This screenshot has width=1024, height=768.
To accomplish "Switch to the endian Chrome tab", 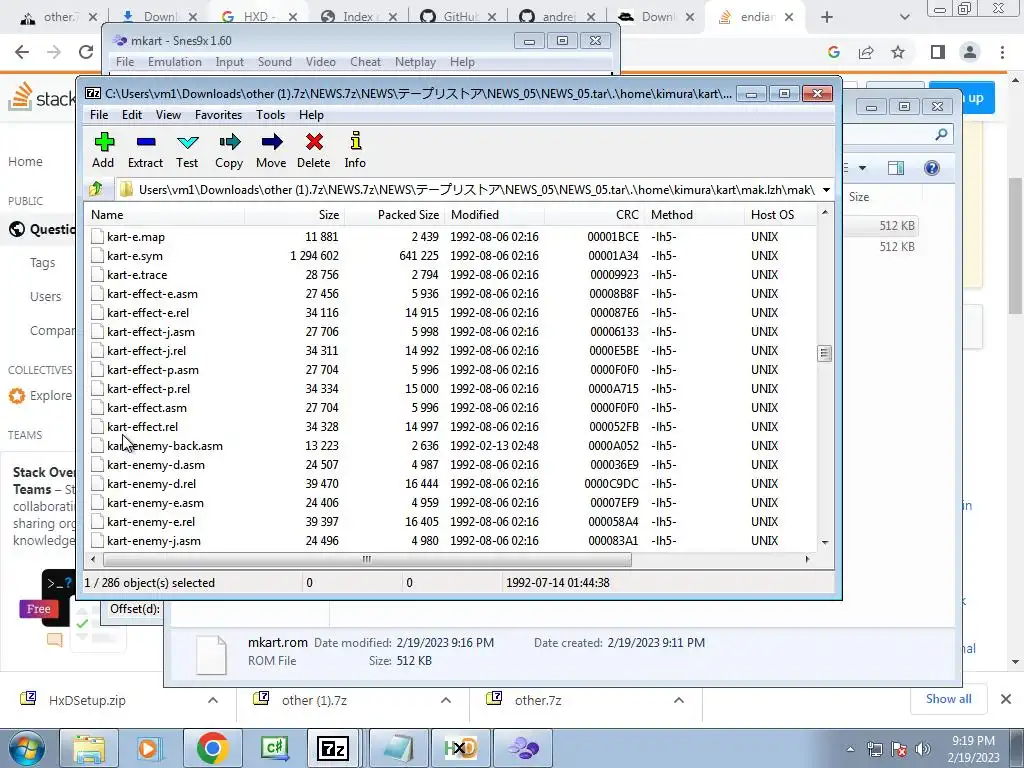I will [x=756, y=17].
